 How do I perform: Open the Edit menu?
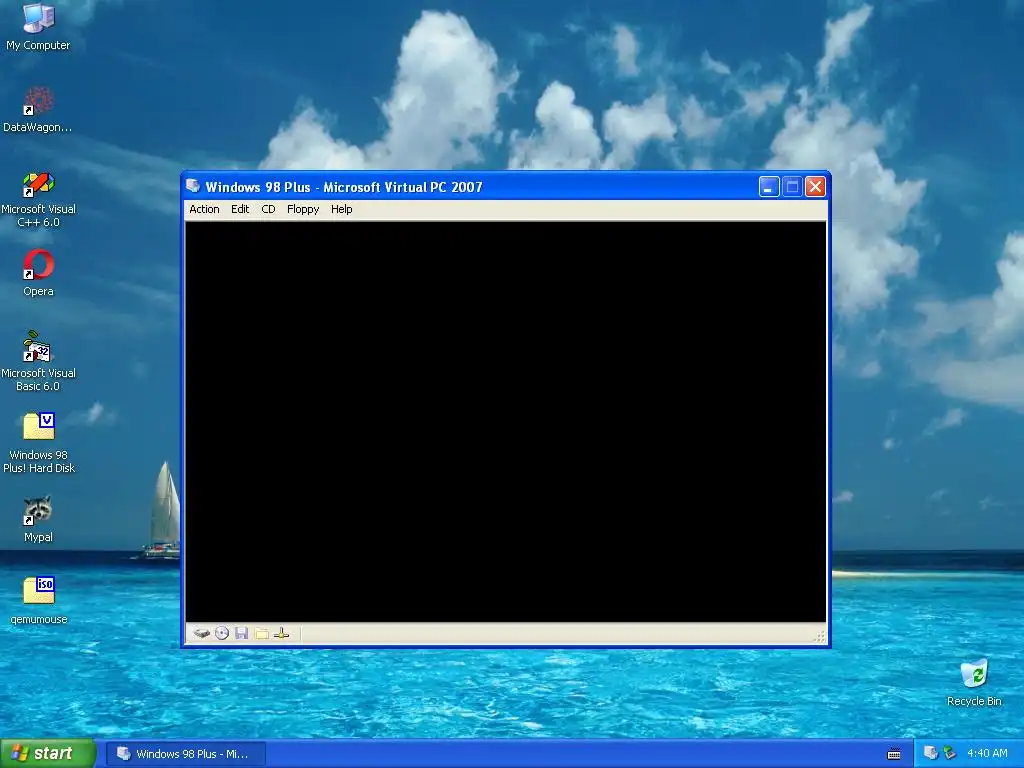click(x=240, y=209)
